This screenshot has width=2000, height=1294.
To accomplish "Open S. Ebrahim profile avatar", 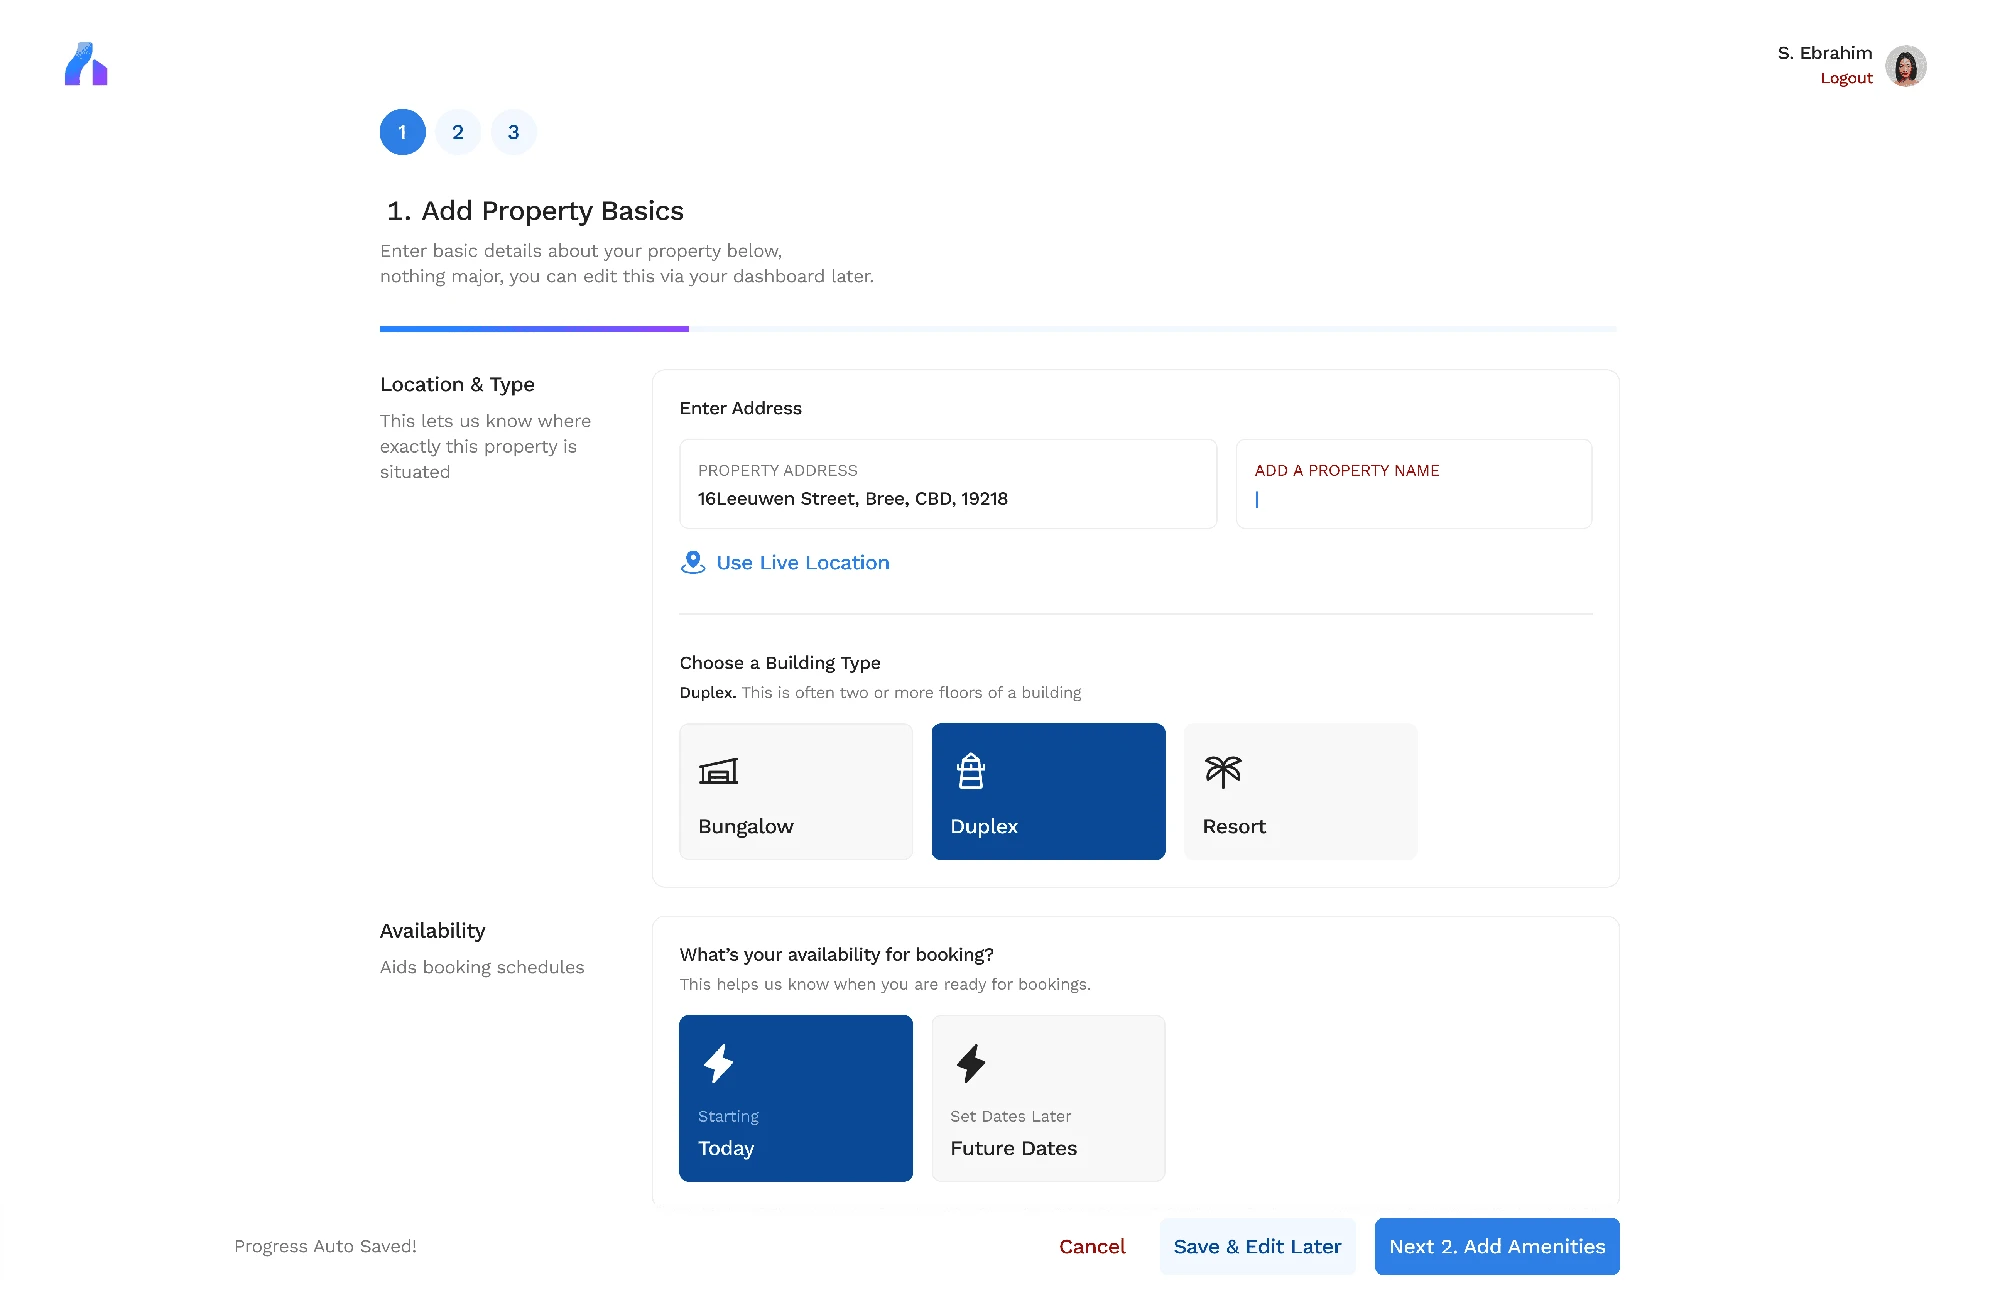I will coord(1905,66).
